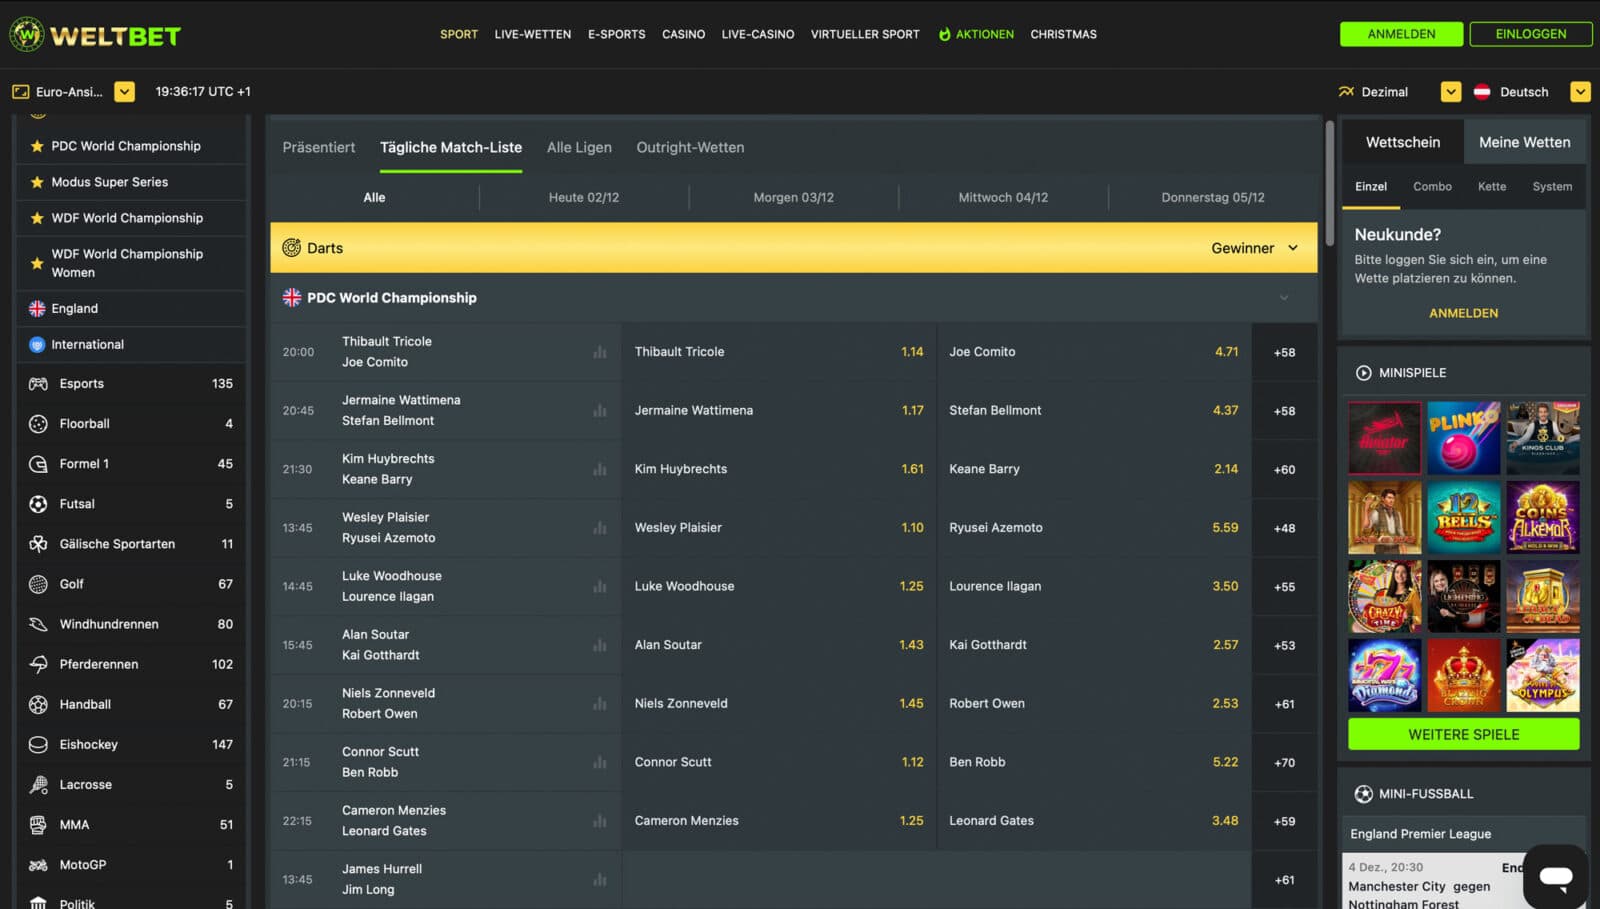The height and width of the screenshot is (909, 1600).
Task: Open the Euro-Ansicht view dropdown
Action: coord(124,92)
